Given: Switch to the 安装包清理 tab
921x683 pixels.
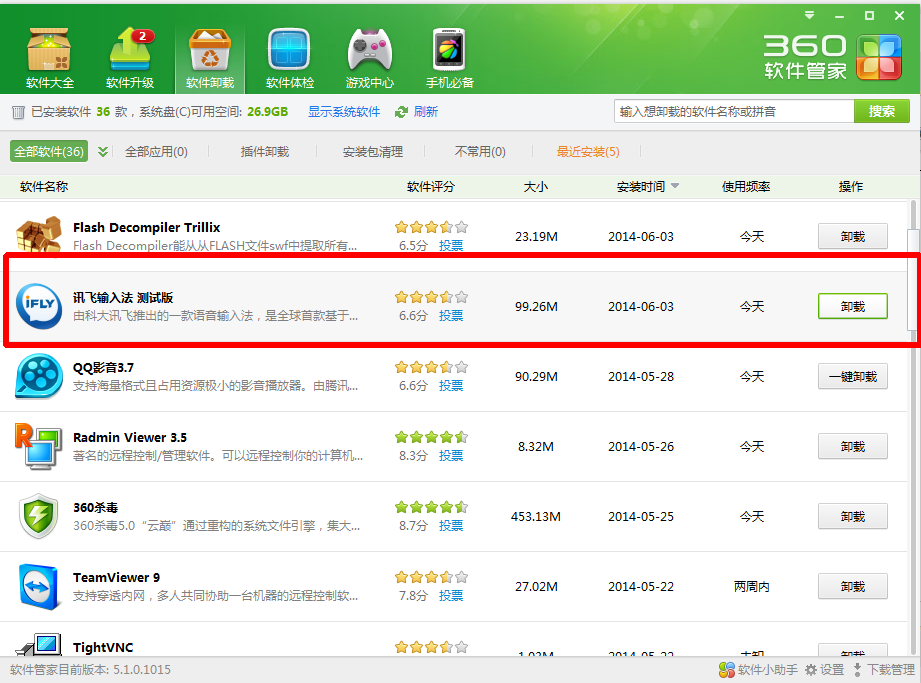Looking at the screenshot, I should 373,152.
